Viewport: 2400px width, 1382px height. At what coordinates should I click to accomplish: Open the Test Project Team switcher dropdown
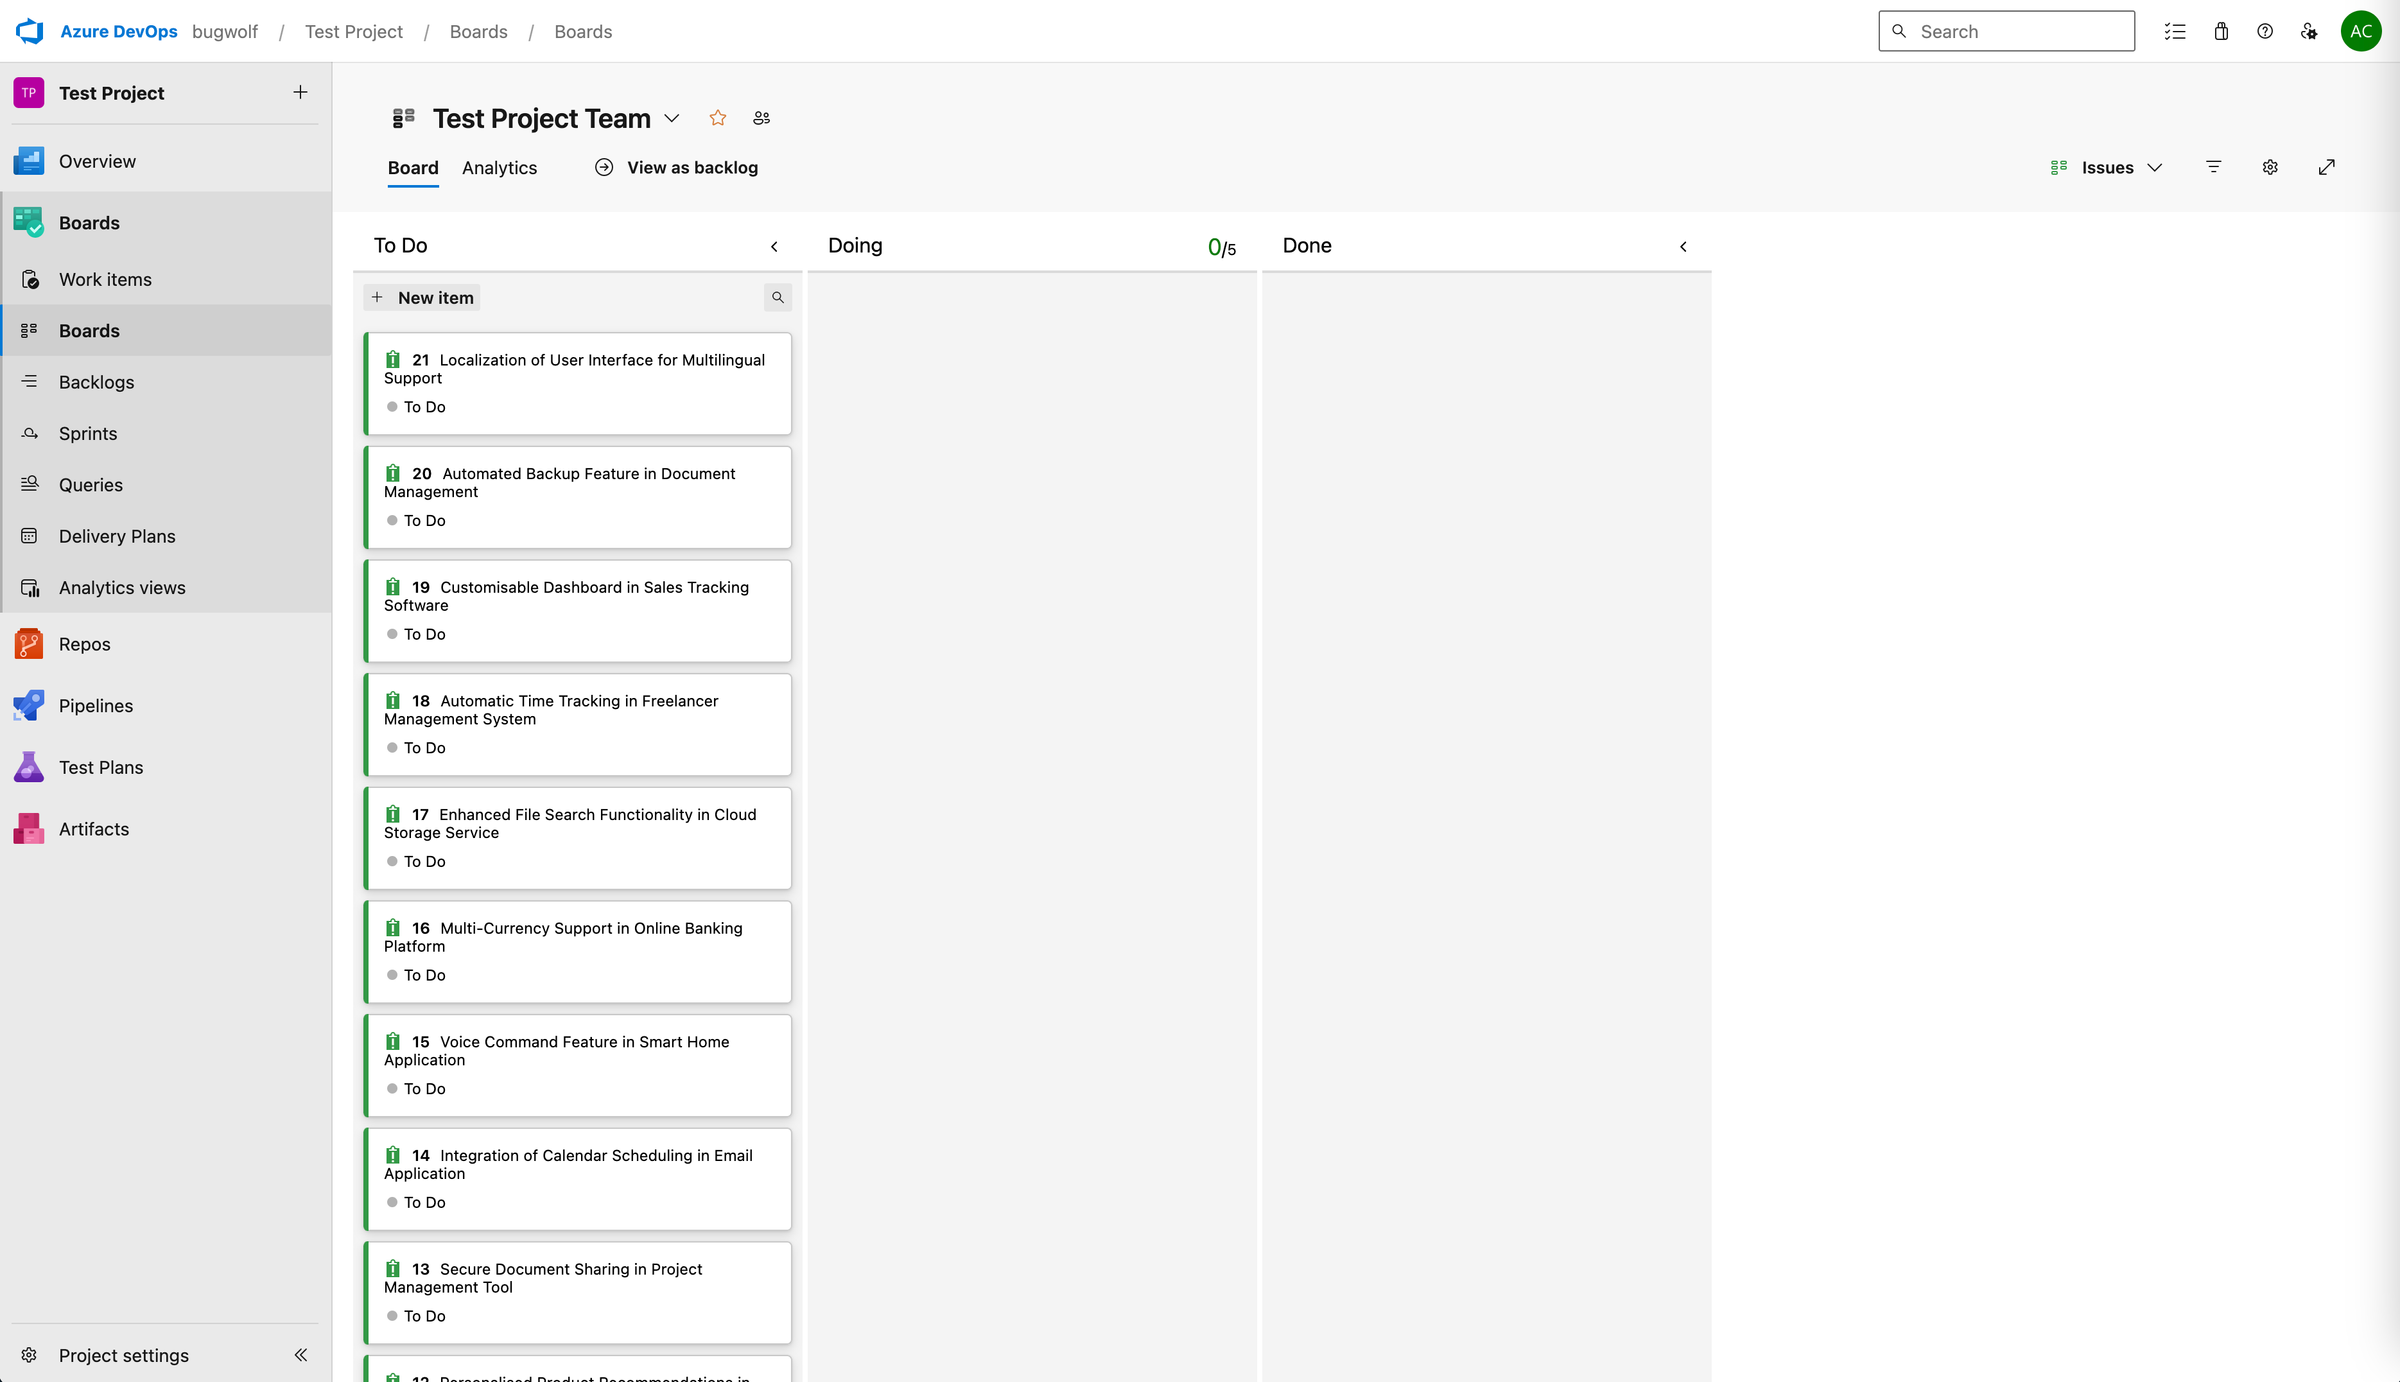coord(672,118)
